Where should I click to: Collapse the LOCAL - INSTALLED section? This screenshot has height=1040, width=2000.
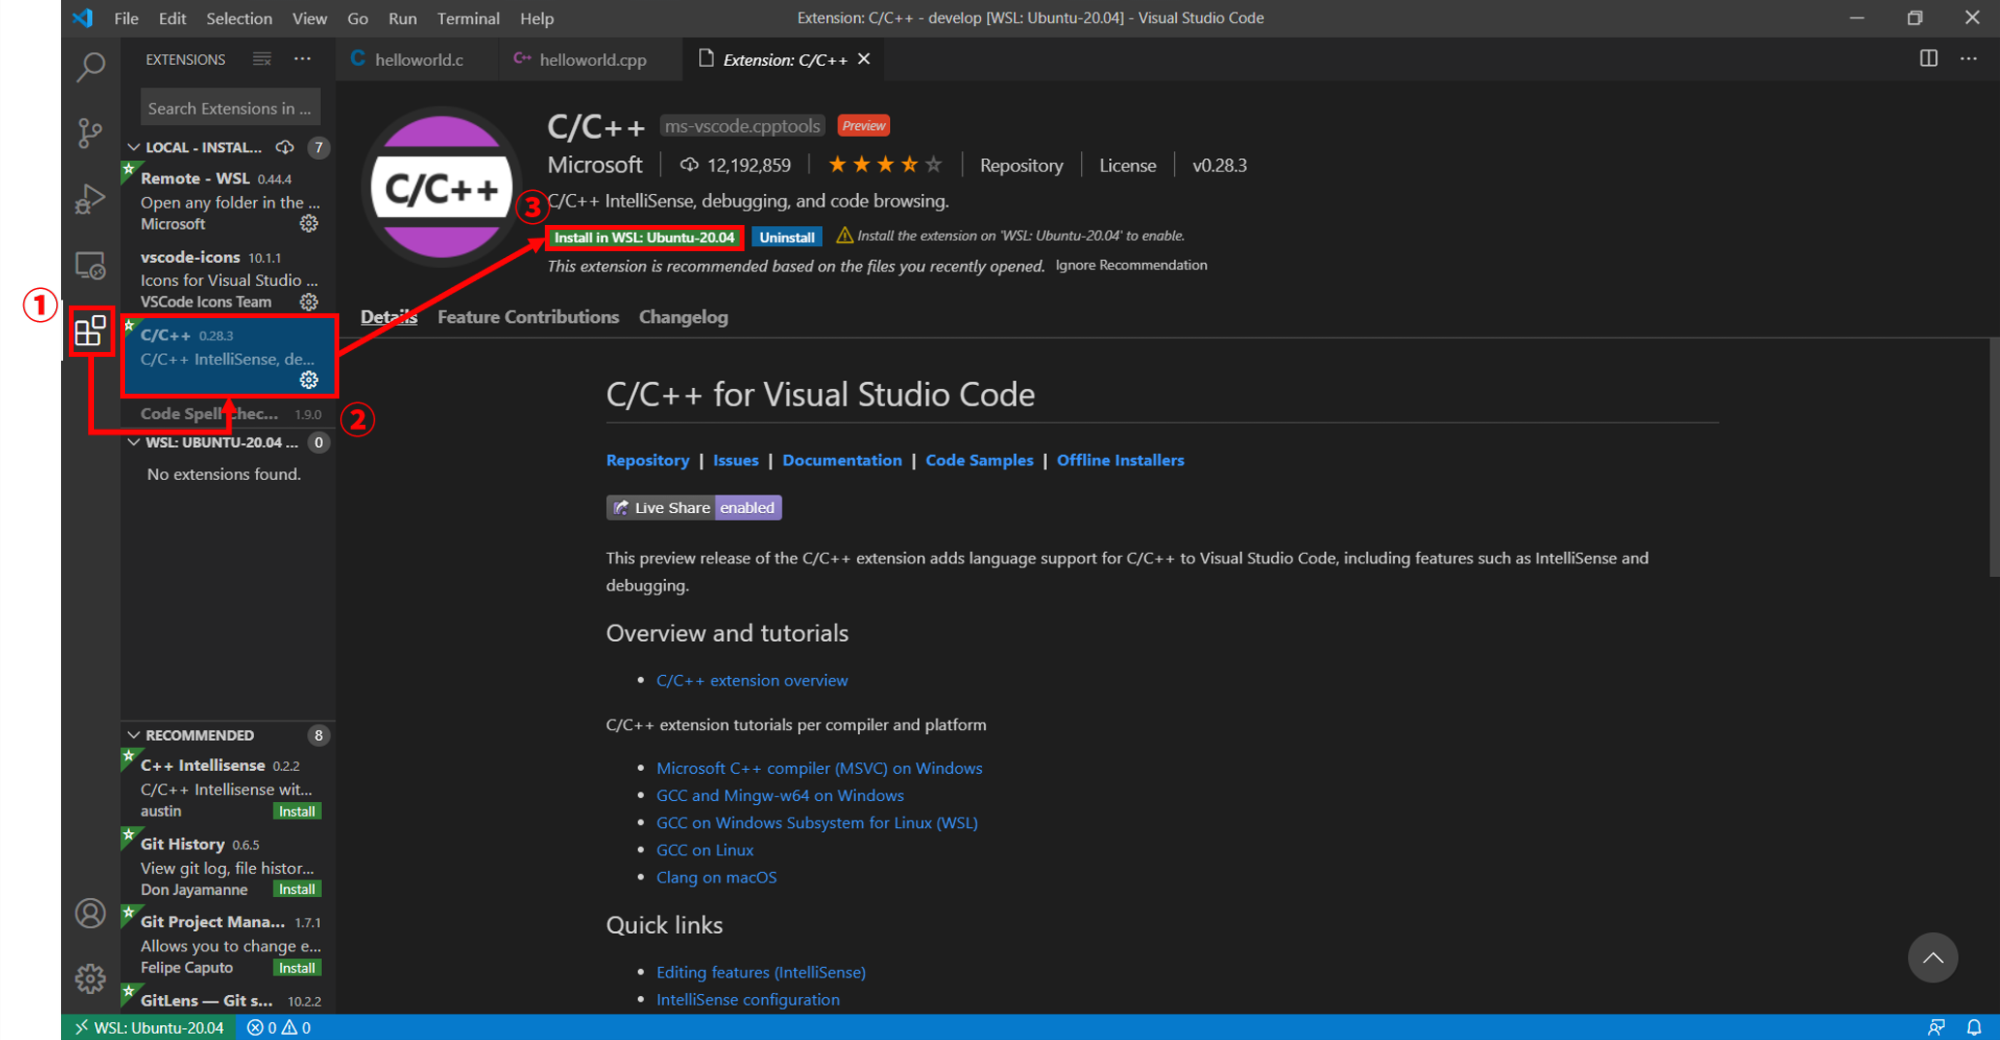coord(133,147)
